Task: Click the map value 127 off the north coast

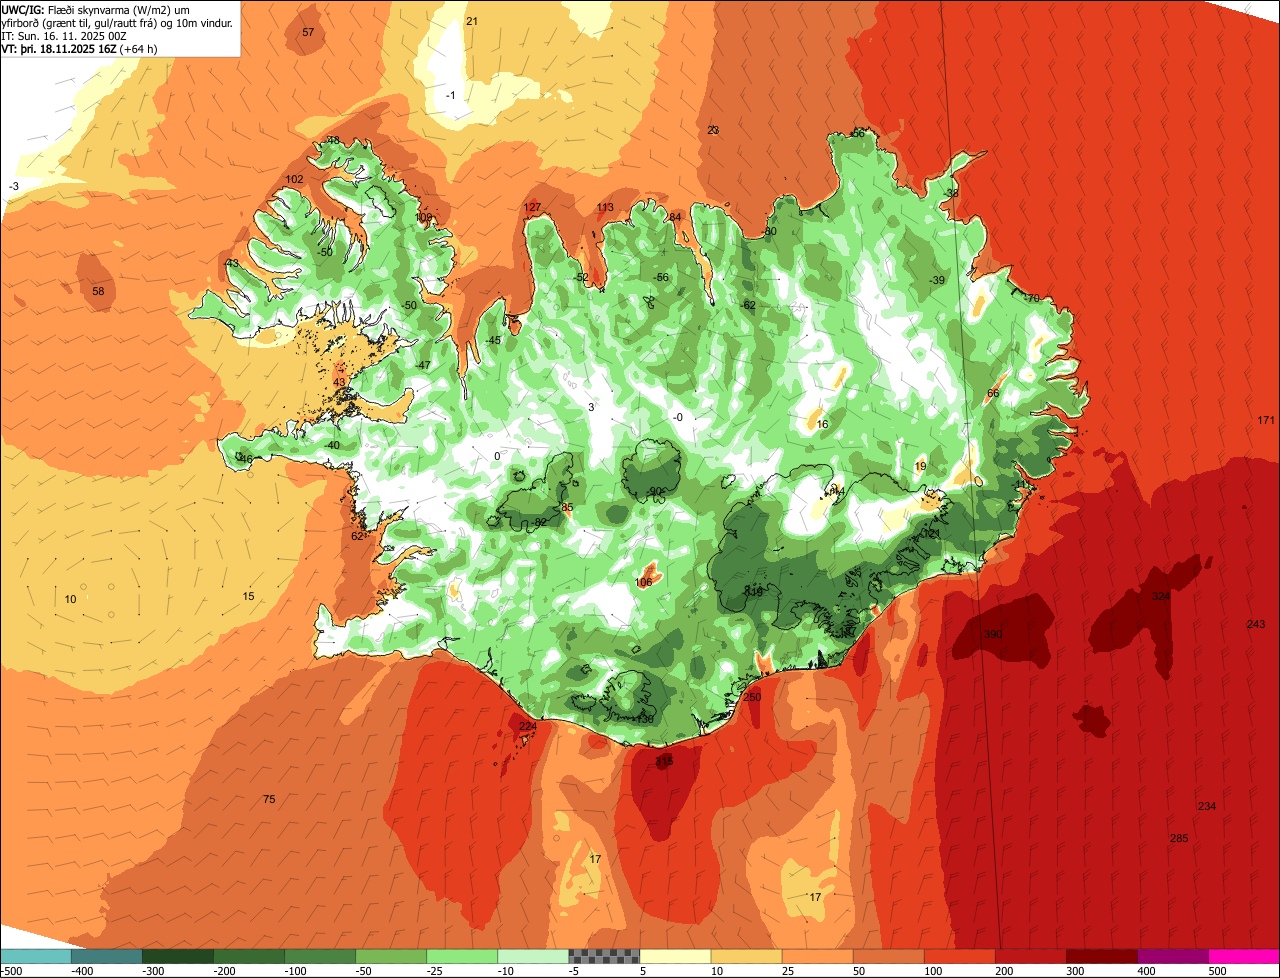Action: (x=532, y=207)
